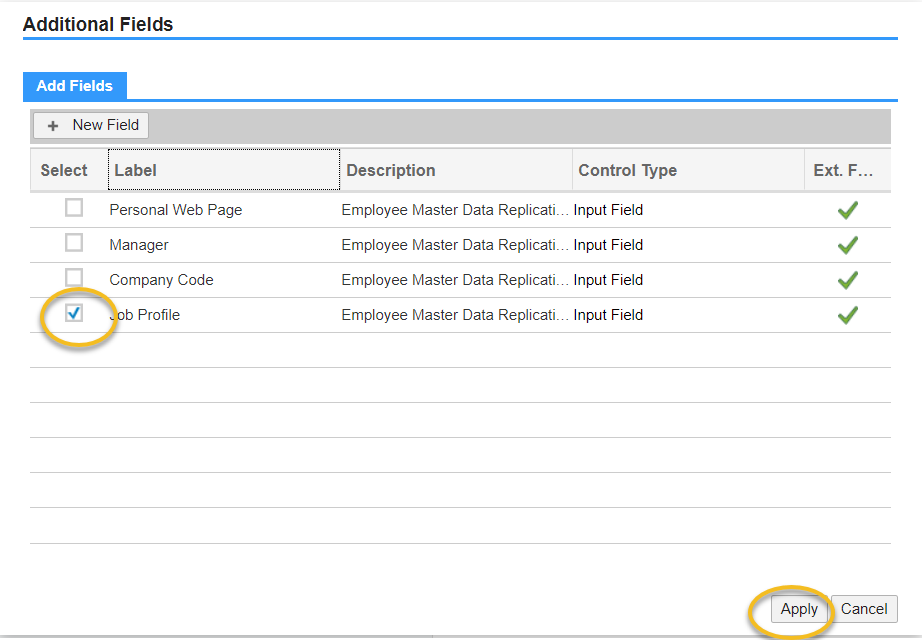The image size is (922, 640).
Task: Switch to the Add Fields tab
Action: coord(74,86)
